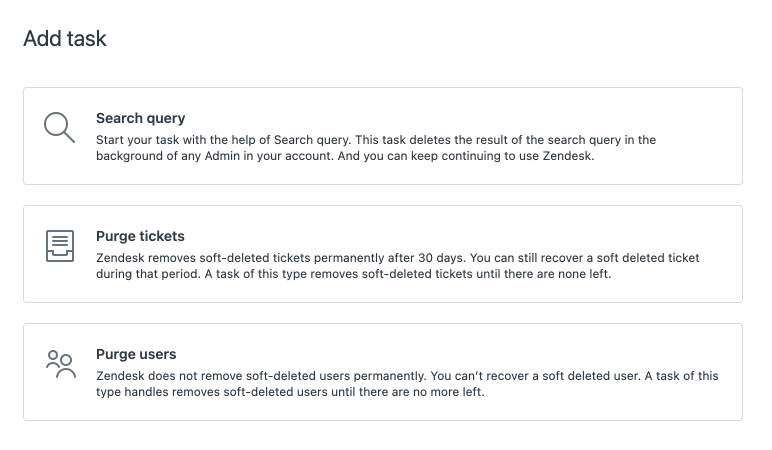Click the Purge users description paragraph
Viewport: 772px width, 450px height.
coord(407,384)
